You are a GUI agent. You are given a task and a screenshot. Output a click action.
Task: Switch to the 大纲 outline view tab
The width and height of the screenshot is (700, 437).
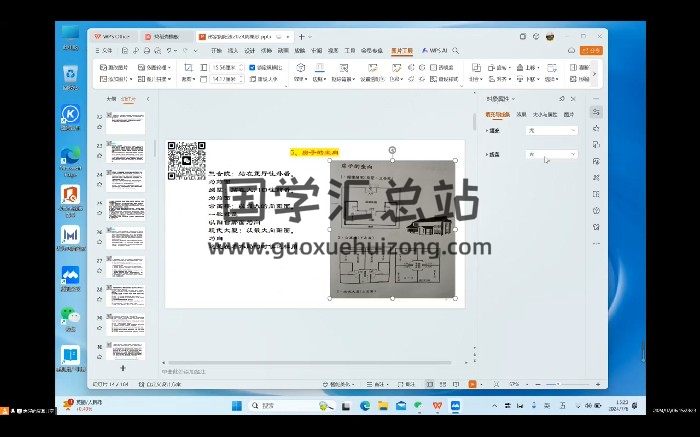click(111, 99)
